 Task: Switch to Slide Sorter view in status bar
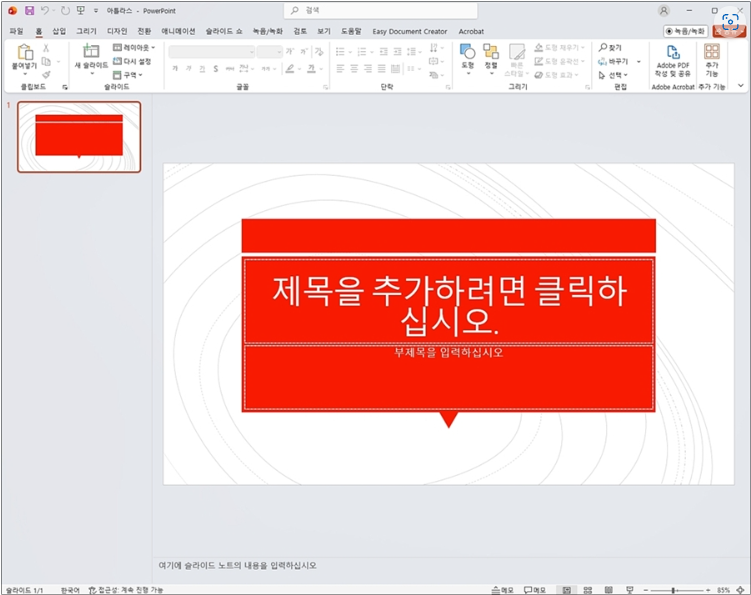[589, 590]
